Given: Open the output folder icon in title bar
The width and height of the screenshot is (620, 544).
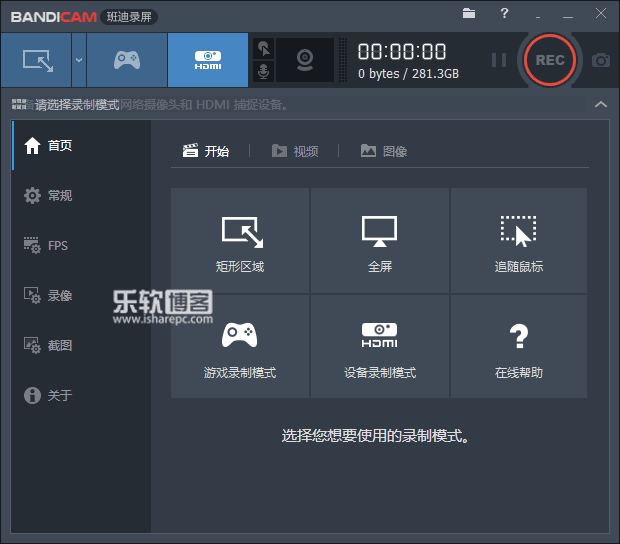Looking at the screenshot, I should (469, 13).
